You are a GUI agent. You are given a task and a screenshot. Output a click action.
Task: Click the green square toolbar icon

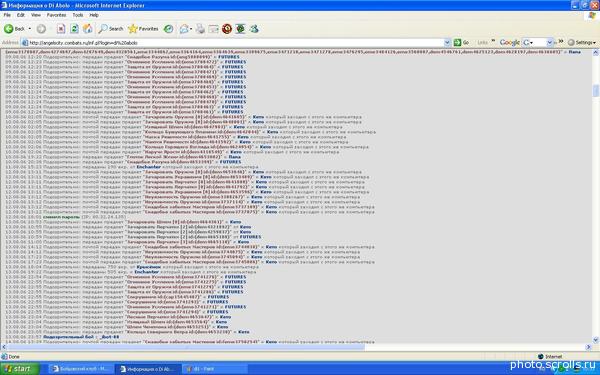[240, 29]
